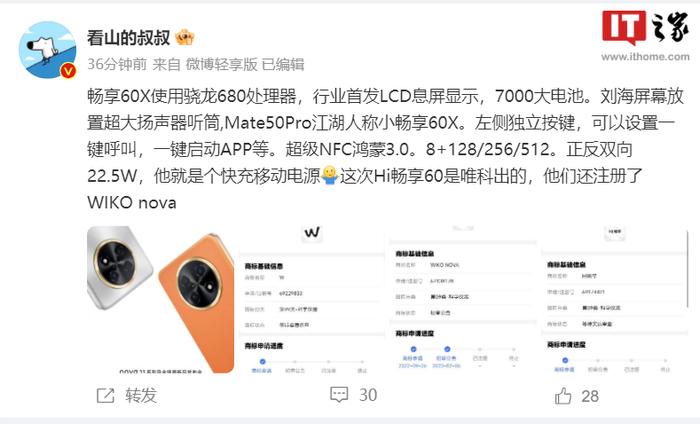Open the comment bubble icon
700x424 pixels.
[339, 395]
